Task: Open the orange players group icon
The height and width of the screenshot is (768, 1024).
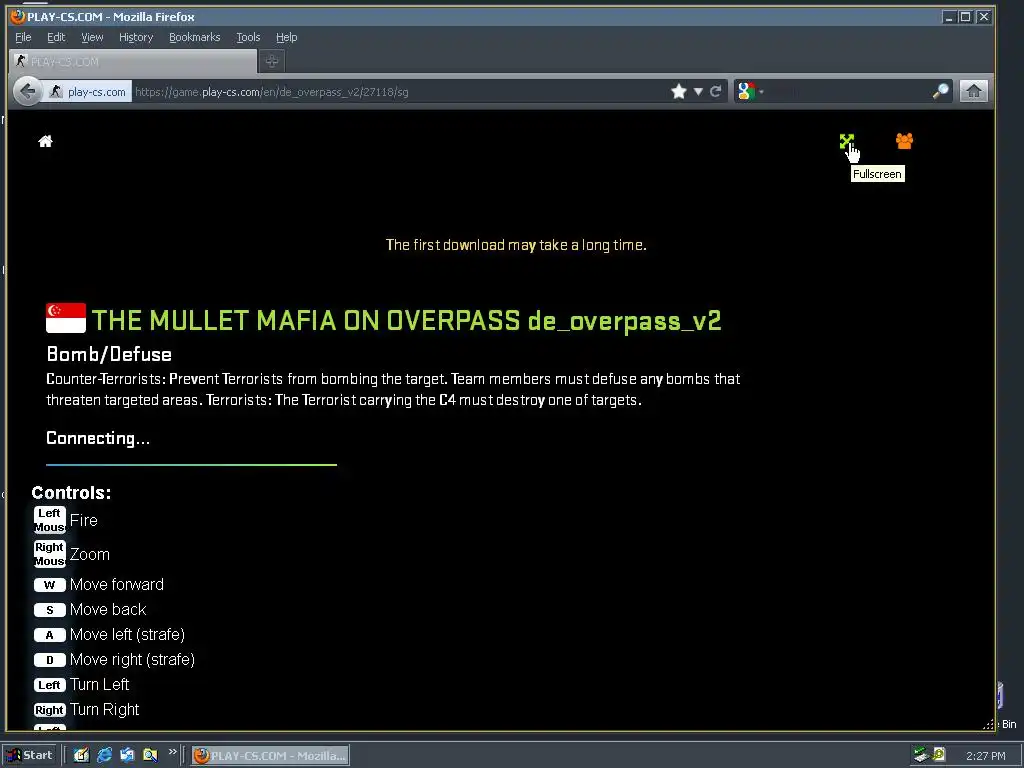Action: click(x=904, y=141)
